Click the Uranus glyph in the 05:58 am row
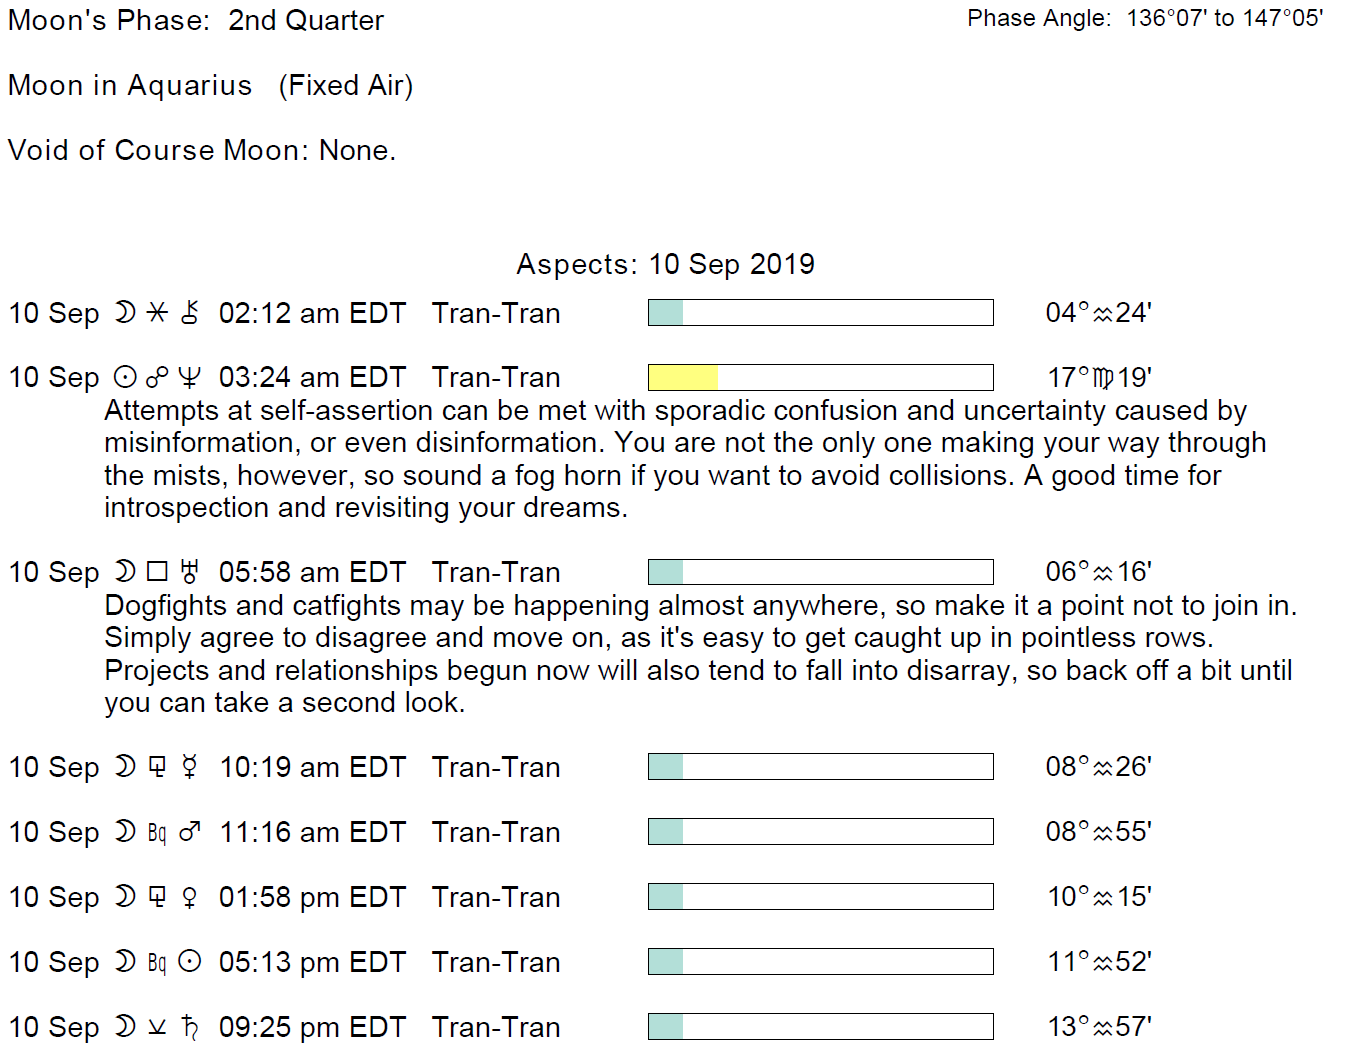 tap(189, 572)
